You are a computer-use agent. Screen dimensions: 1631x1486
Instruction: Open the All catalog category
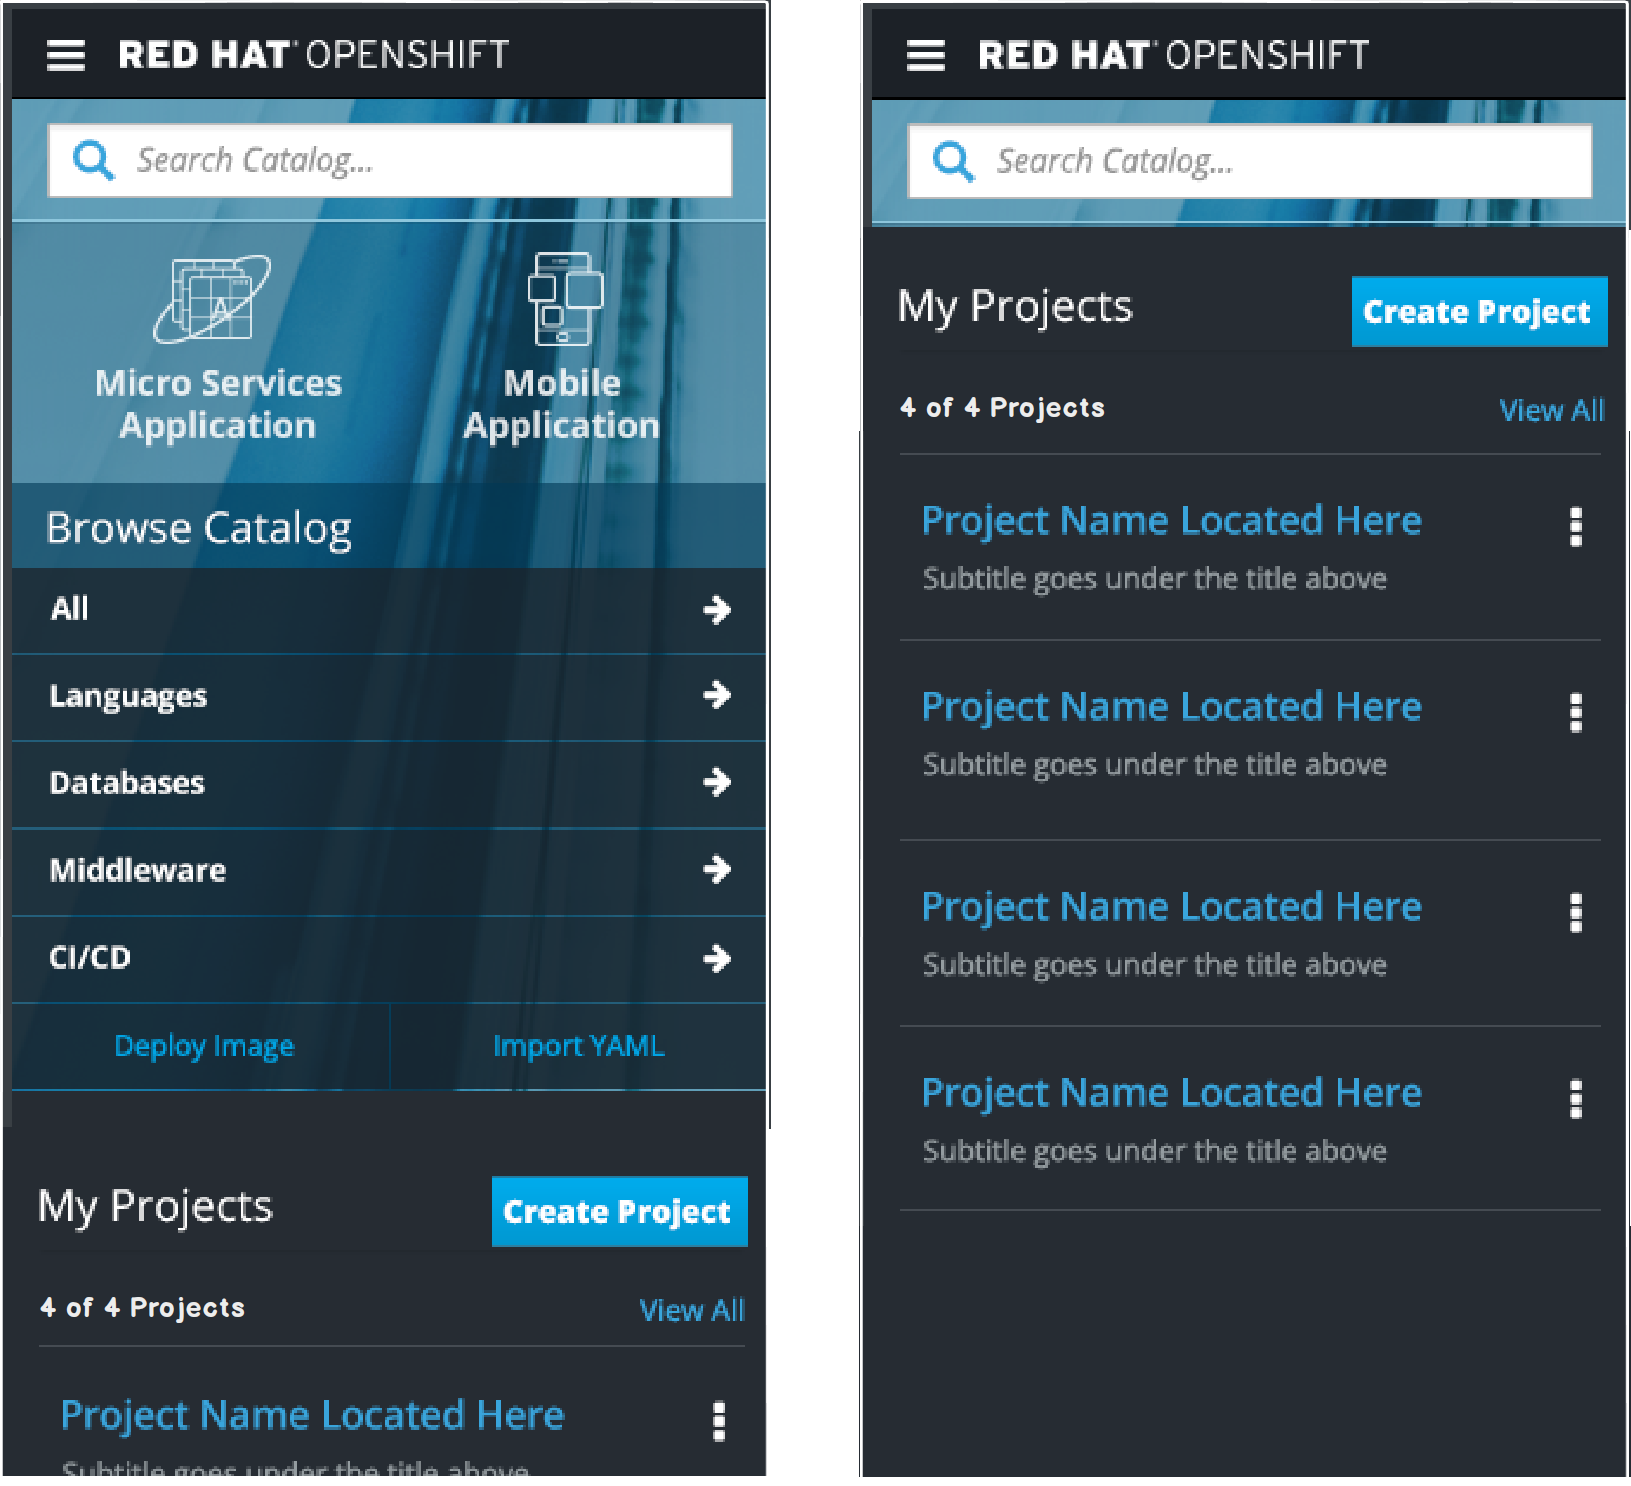(x=389, y=610)
